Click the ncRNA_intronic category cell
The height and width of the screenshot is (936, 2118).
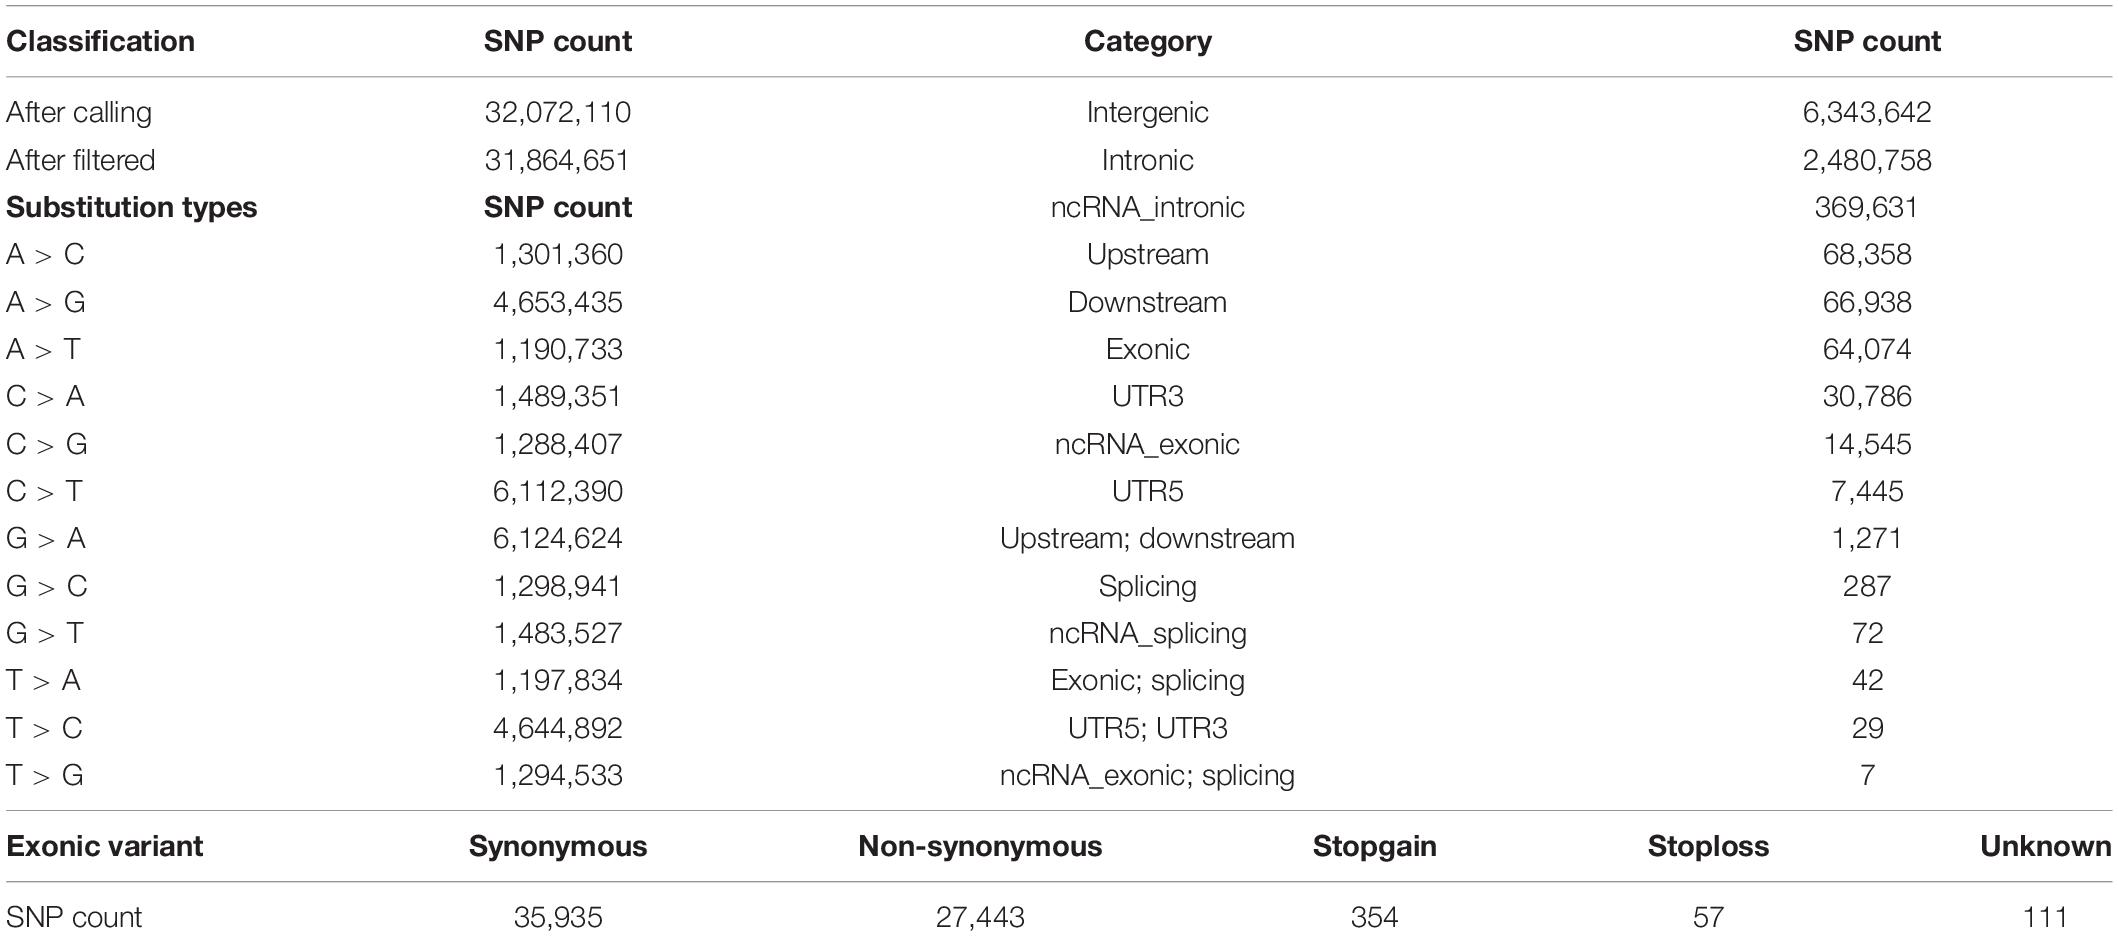click(1147, 207)
